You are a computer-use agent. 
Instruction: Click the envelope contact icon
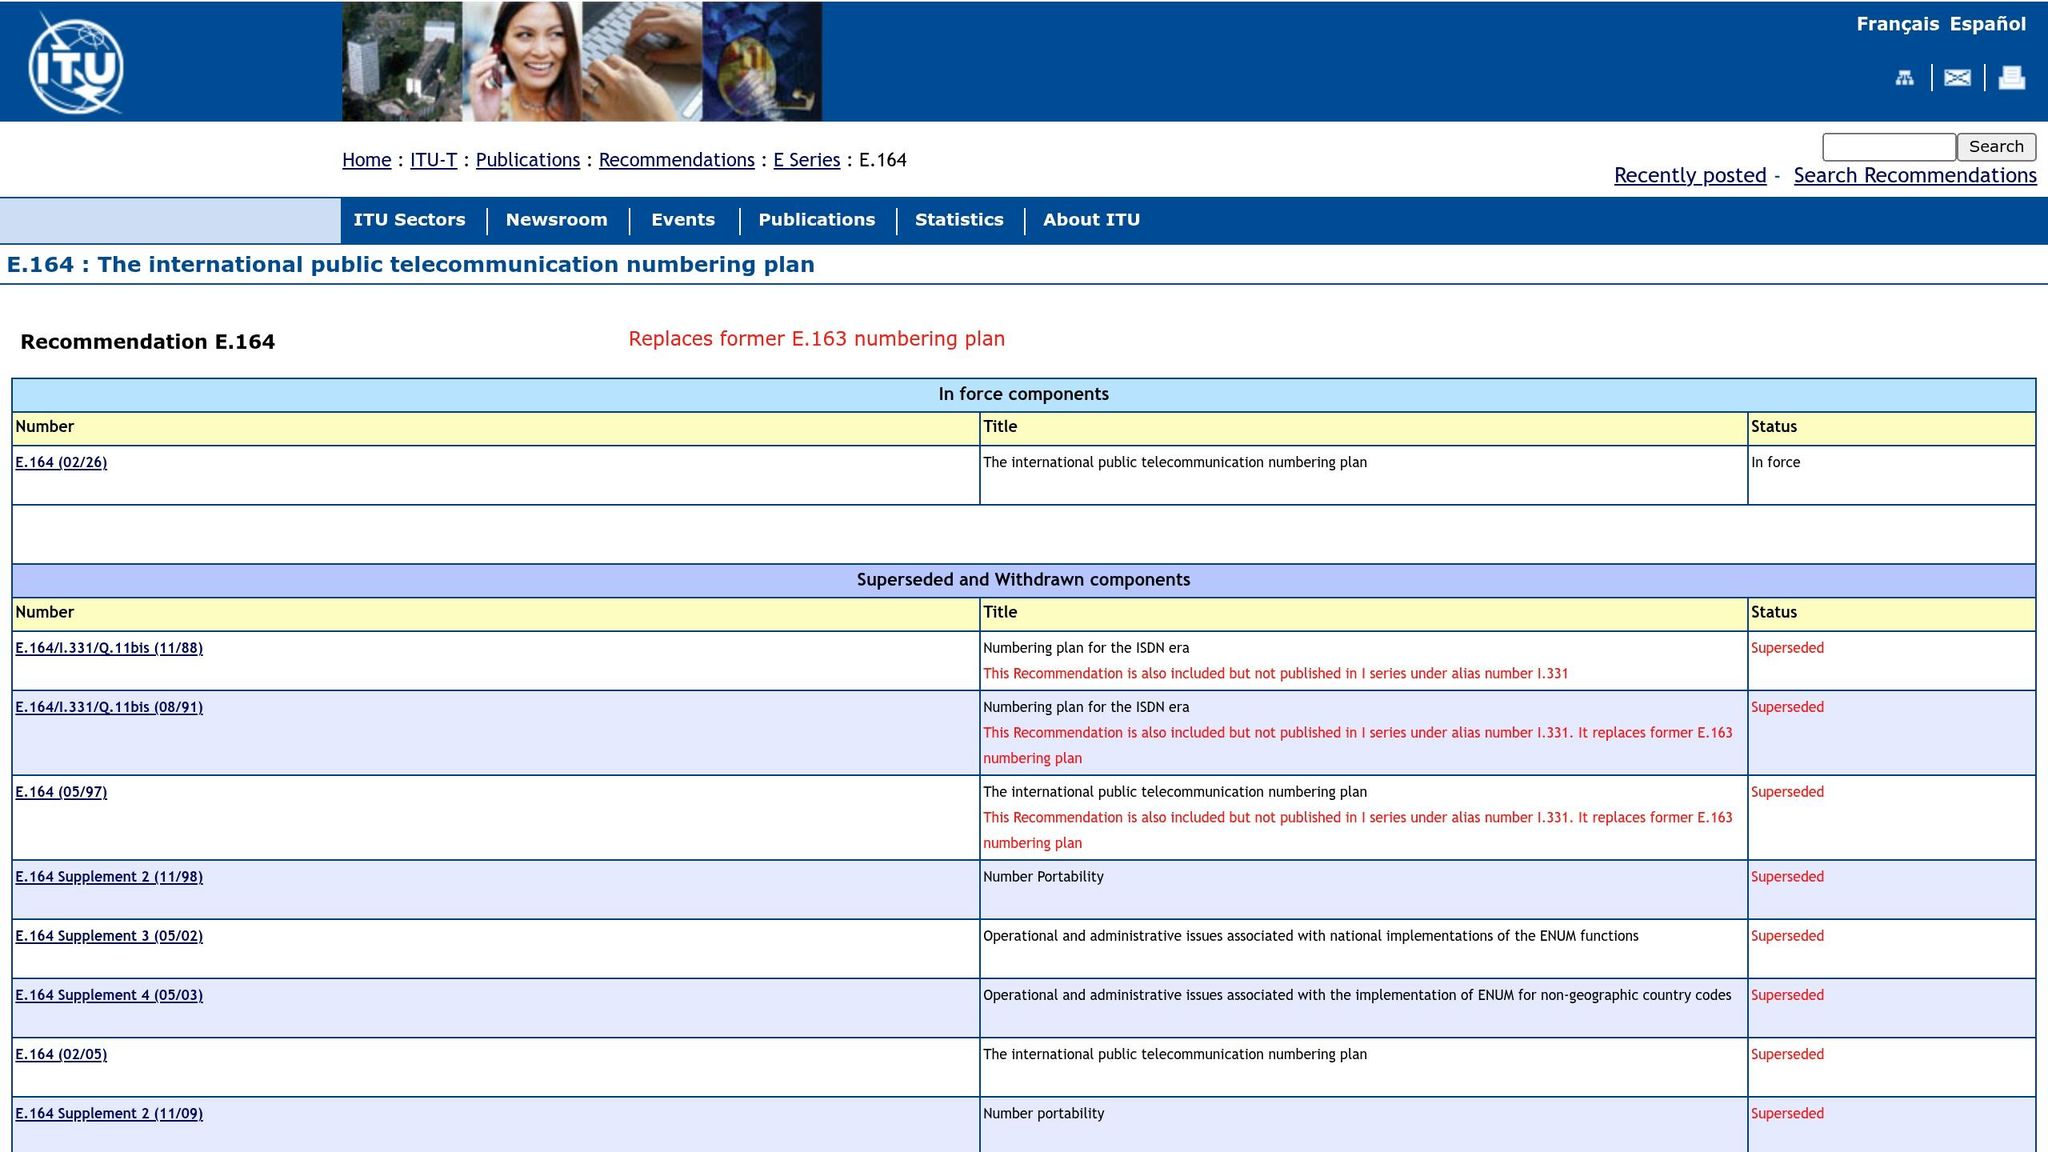[1957, 77]
